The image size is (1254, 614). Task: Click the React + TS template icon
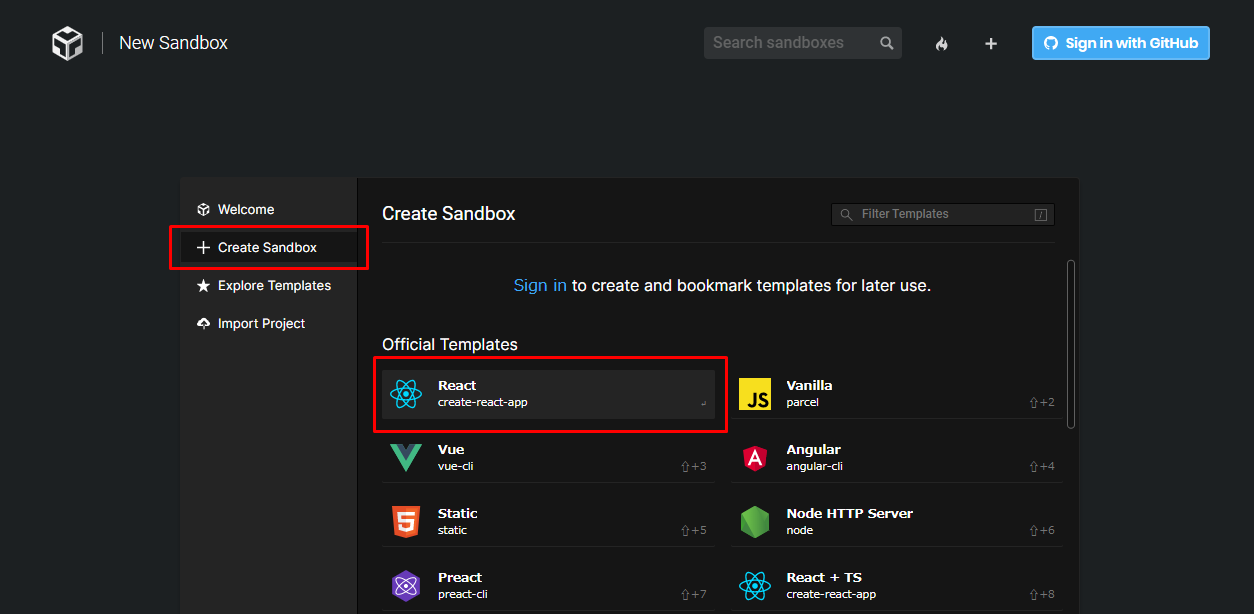755,585
